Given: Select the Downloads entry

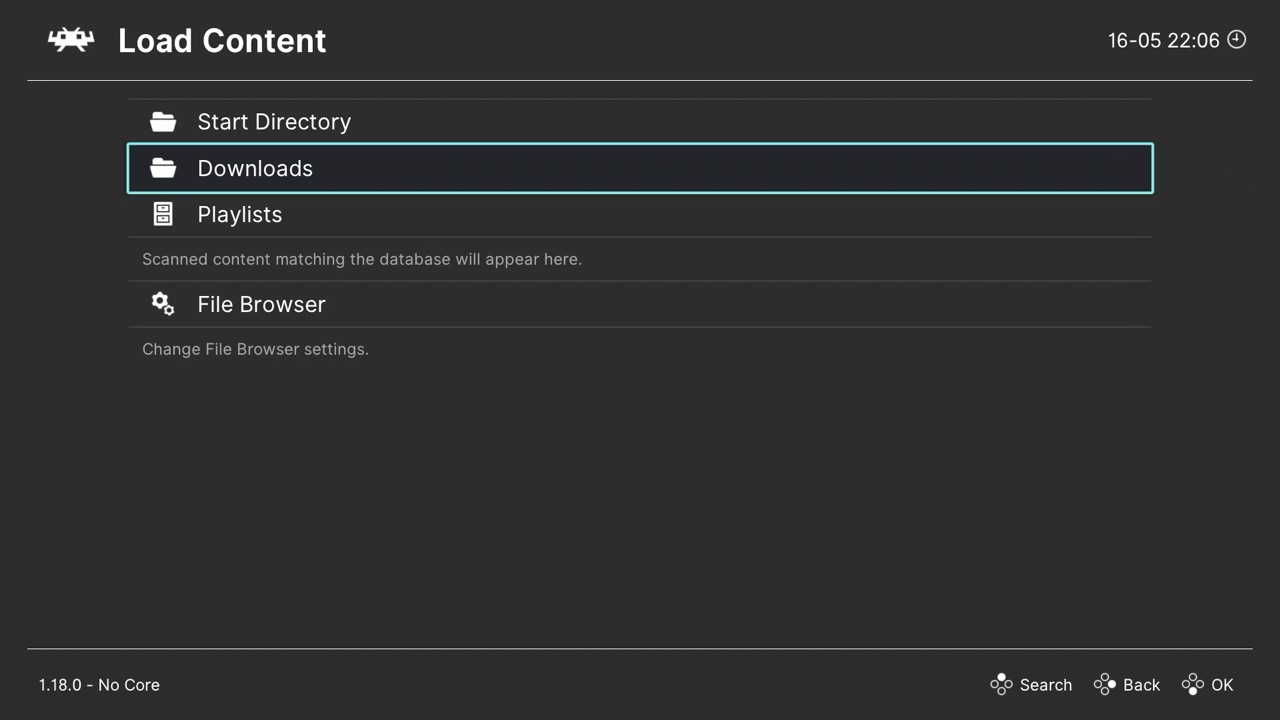Looking at the screenshot, I should (255, 168).
